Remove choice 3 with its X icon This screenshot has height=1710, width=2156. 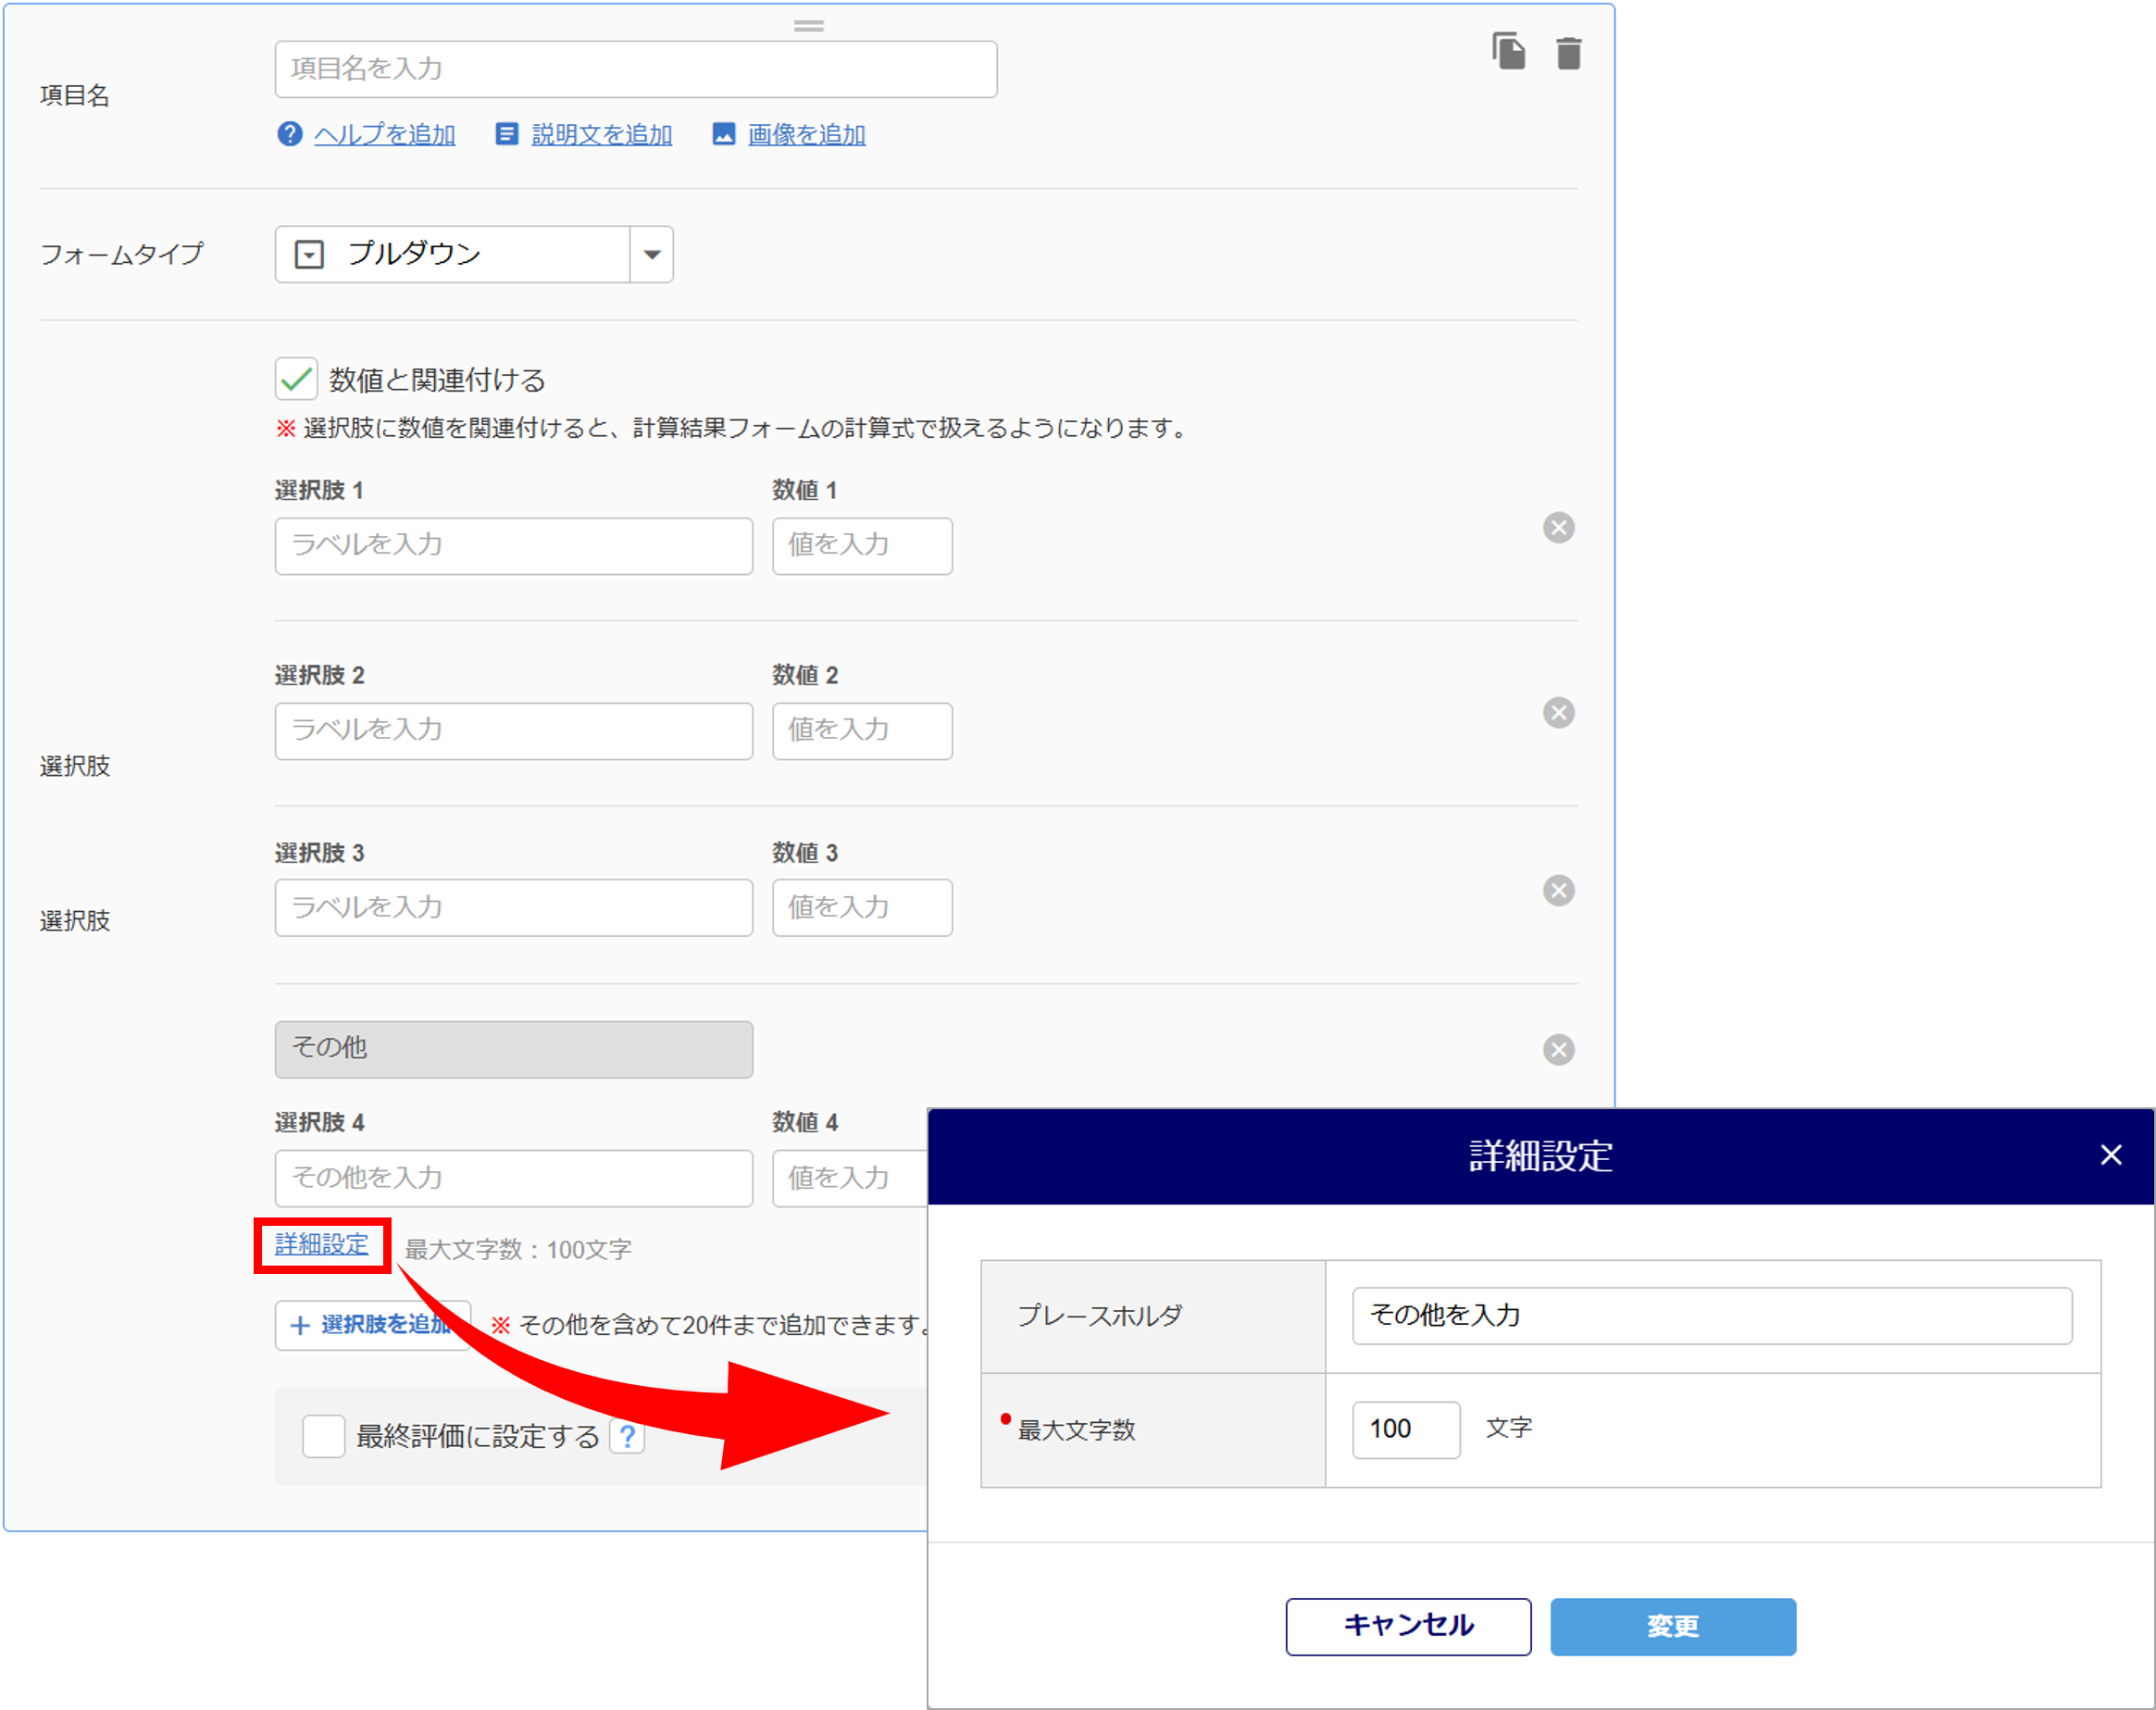click(x=1558, y=891)
